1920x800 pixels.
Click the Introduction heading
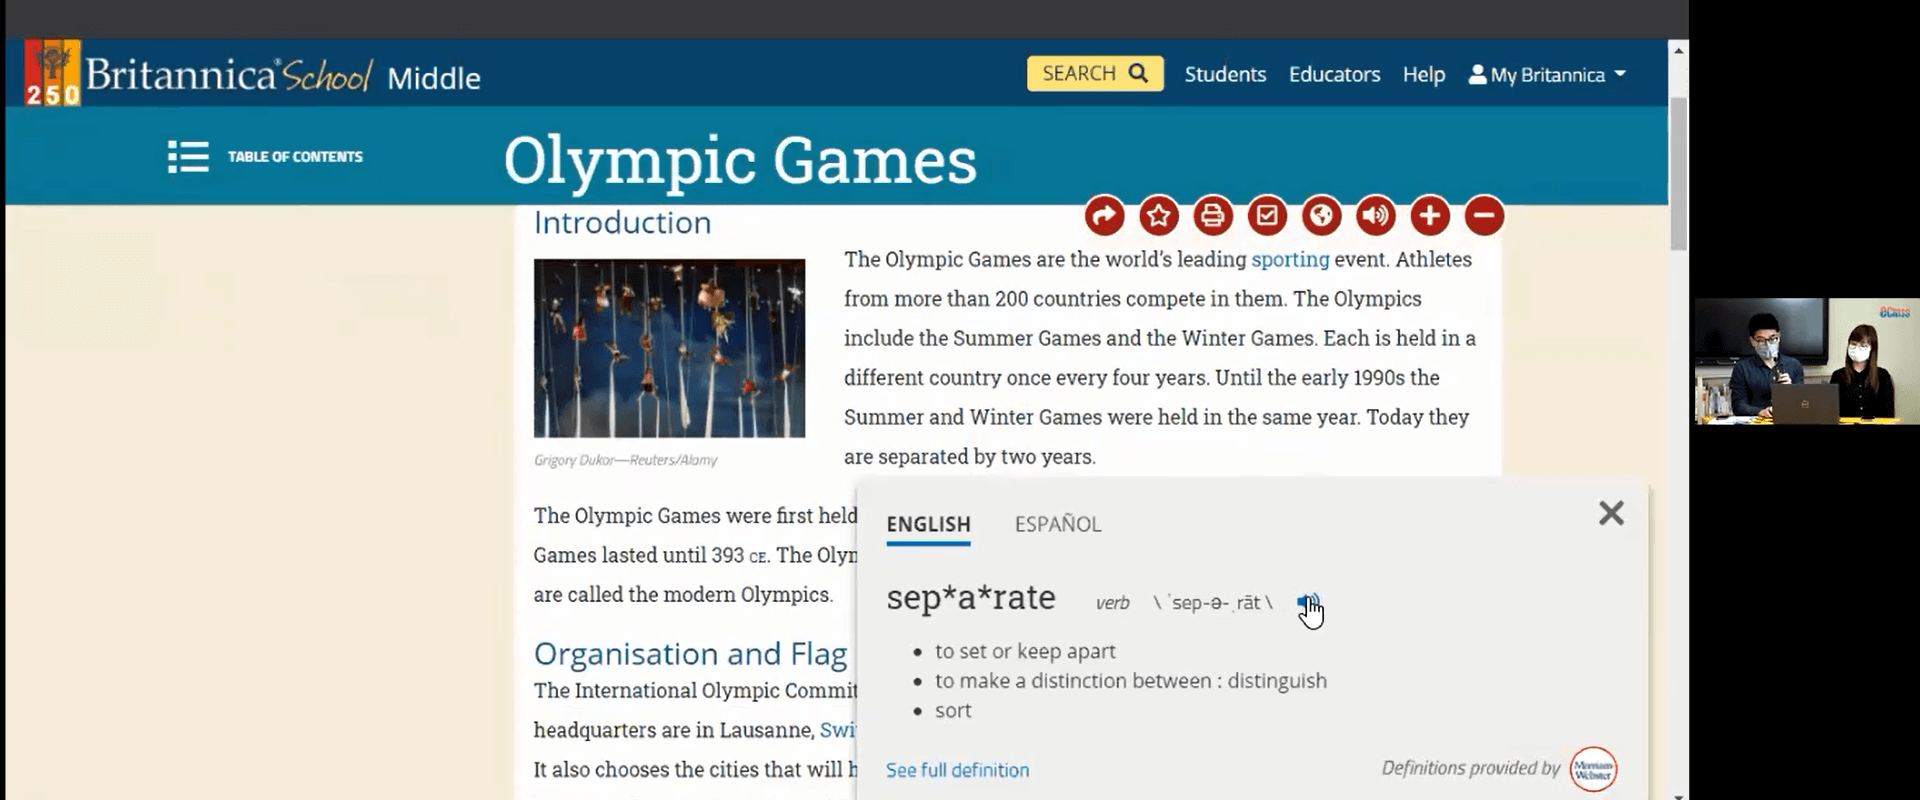tap(622, 222)
